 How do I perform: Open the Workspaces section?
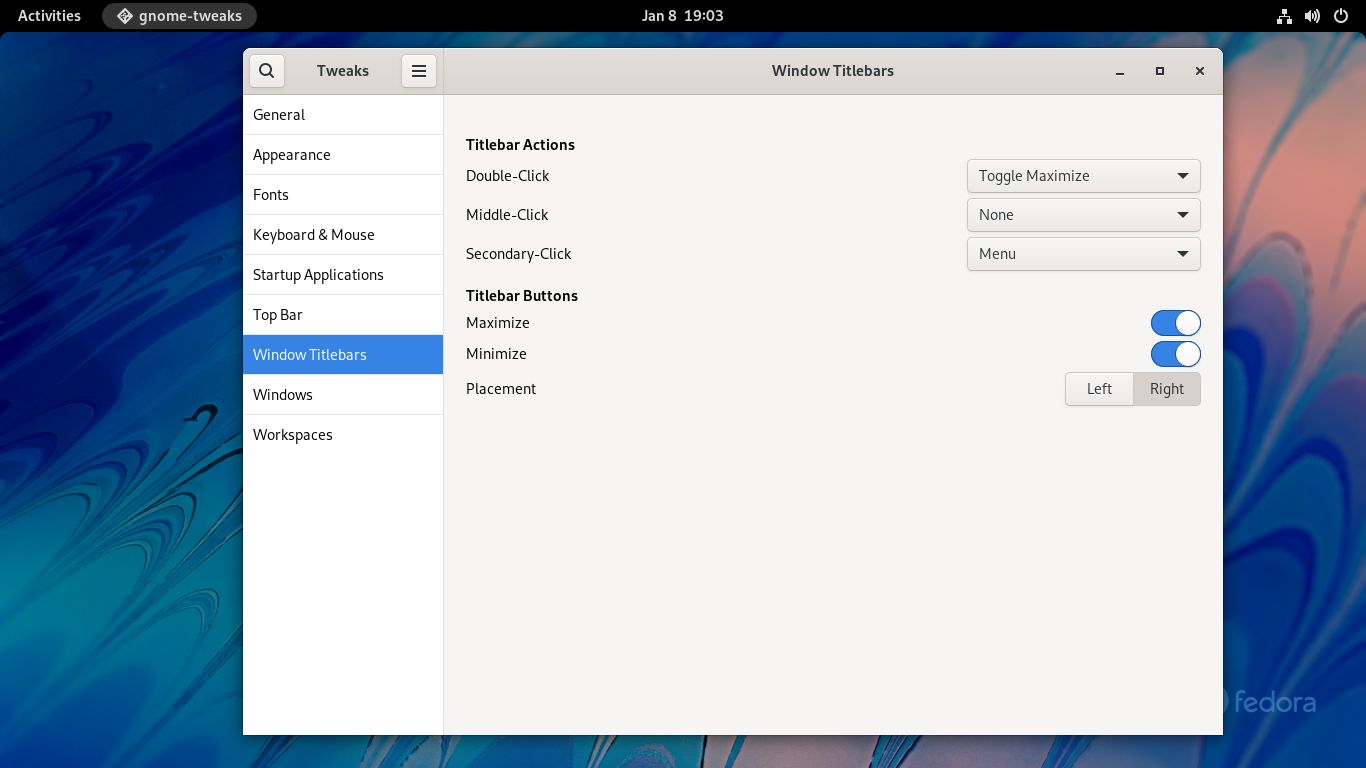coord(343,435)
